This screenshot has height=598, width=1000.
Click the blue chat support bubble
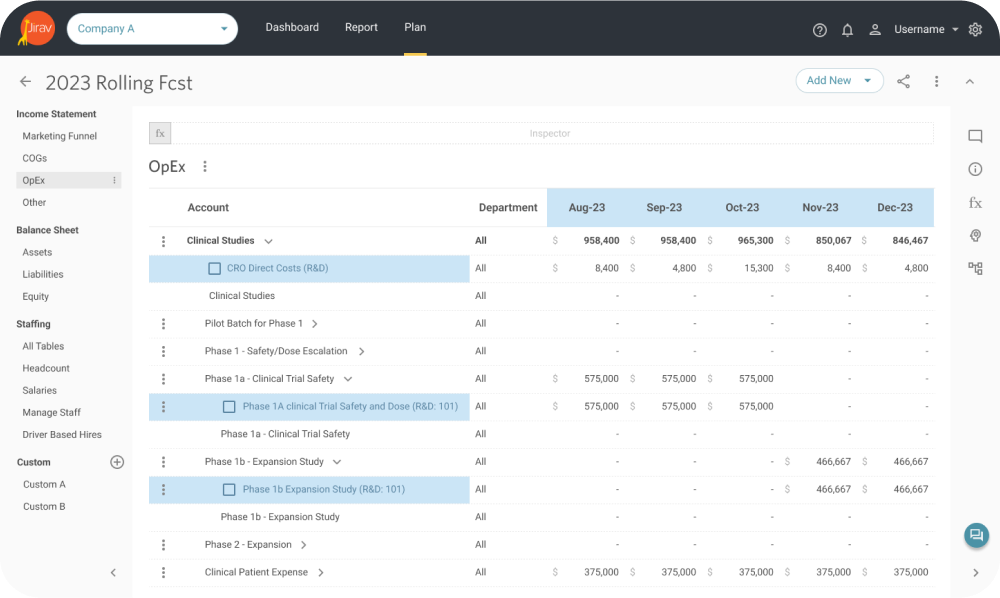[975, 536]
